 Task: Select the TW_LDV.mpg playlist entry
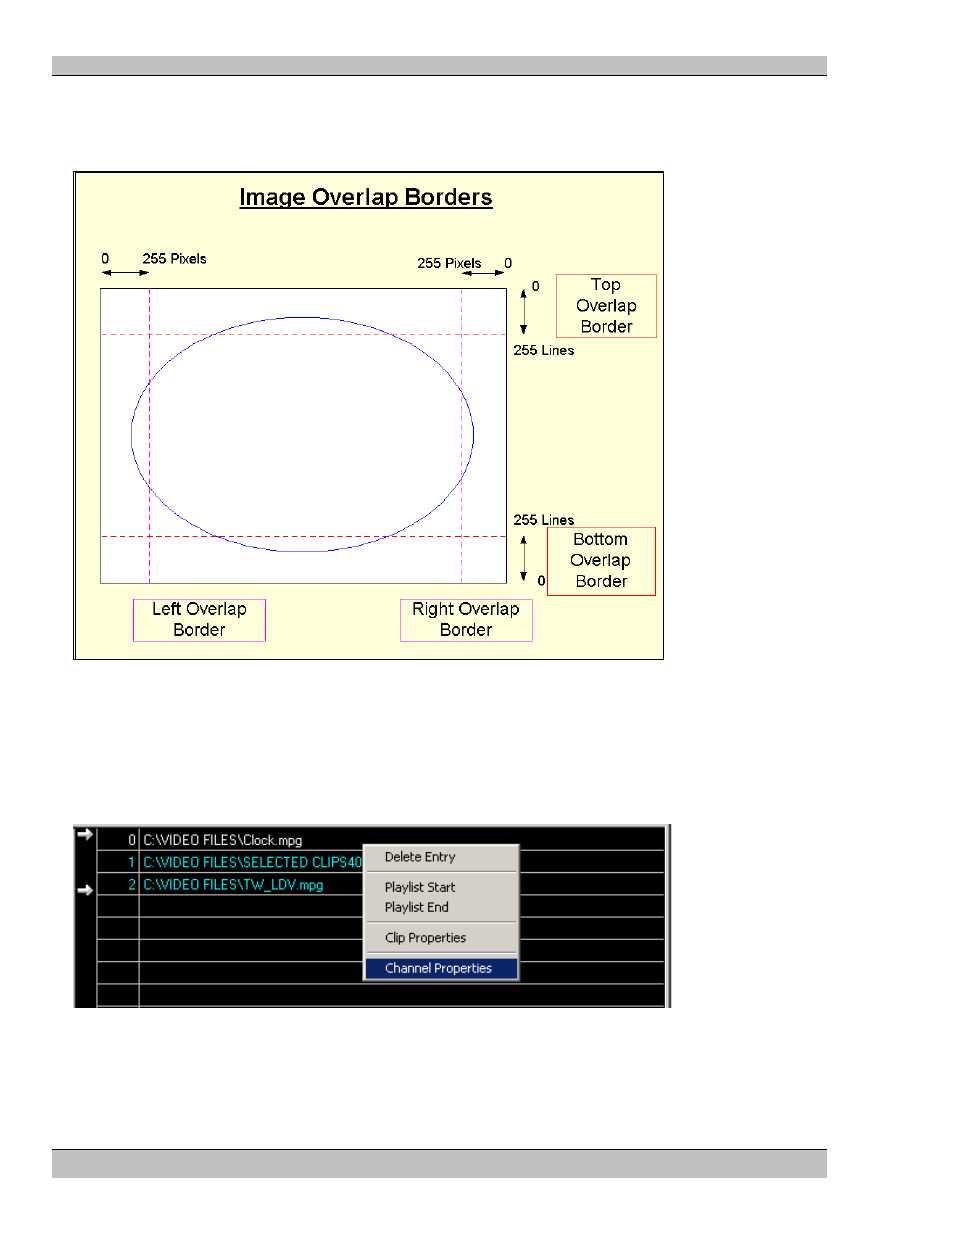233,884
